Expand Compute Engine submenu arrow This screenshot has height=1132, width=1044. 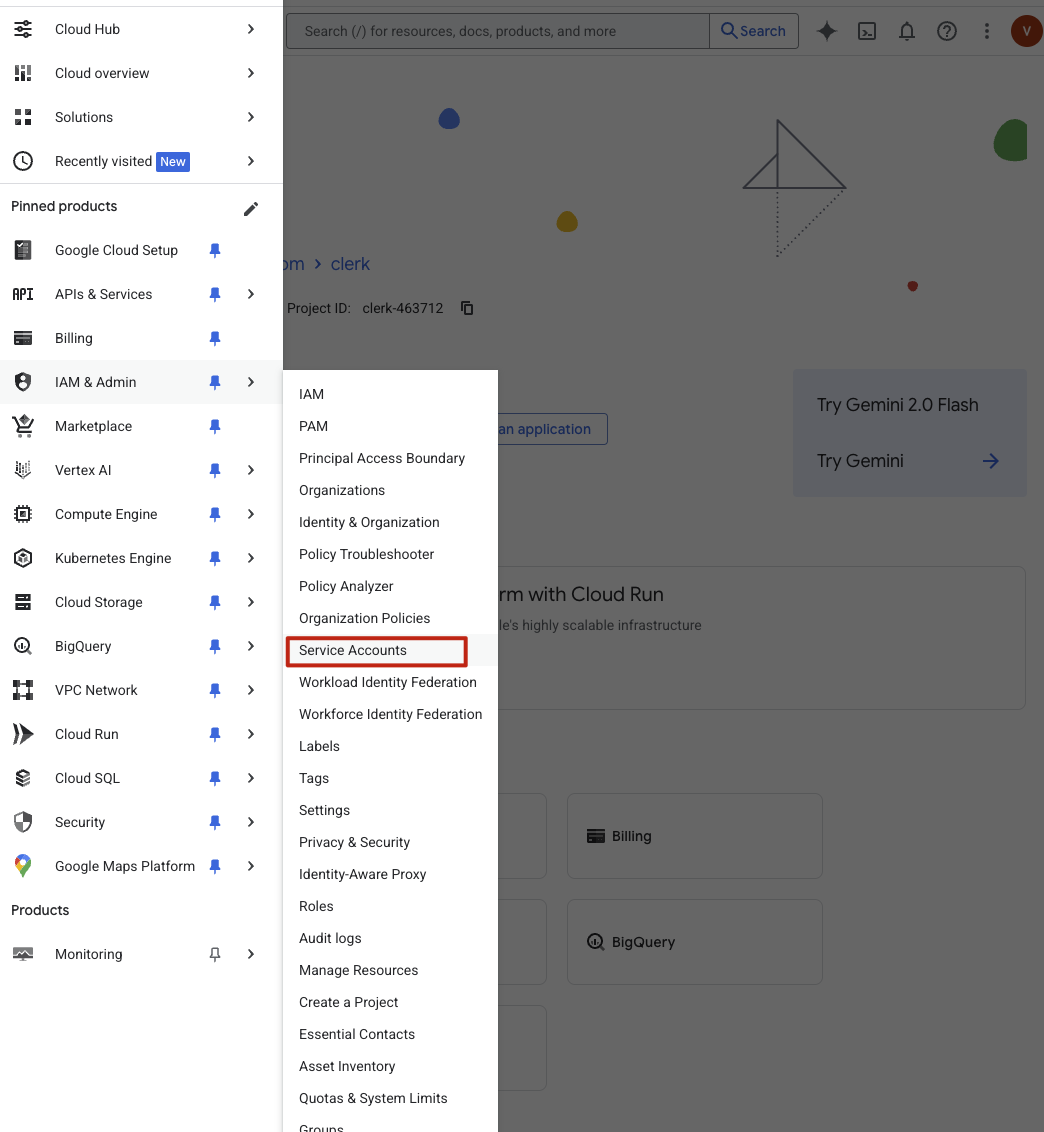click(251, 514)
